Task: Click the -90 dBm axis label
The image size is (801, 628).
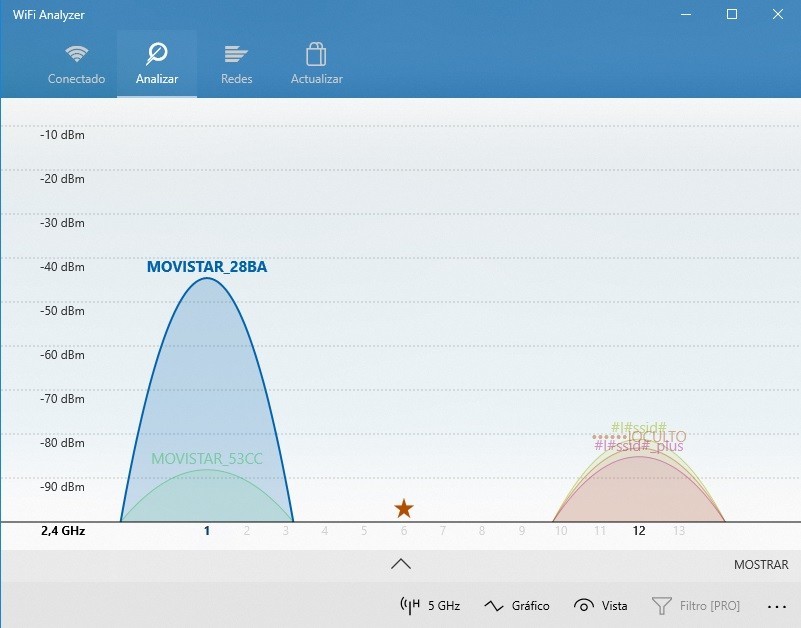Action: pos(62,487)
